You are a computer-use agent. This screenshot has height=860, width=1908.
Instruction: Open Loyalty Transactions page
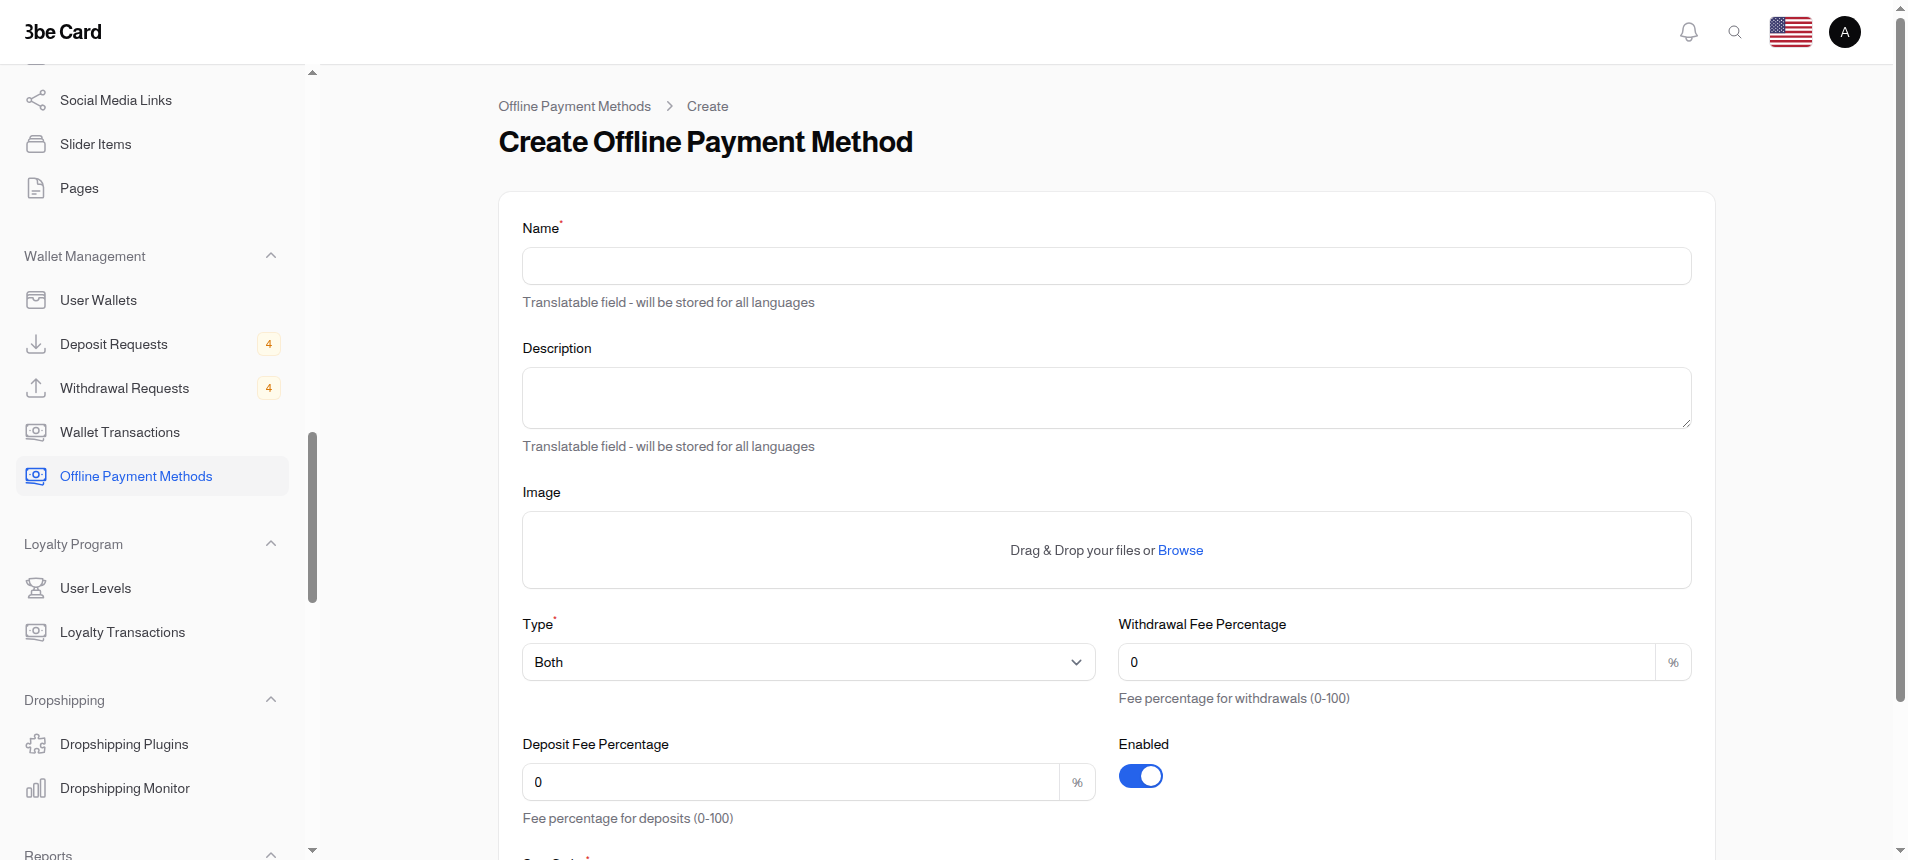(x=152, y=632)
